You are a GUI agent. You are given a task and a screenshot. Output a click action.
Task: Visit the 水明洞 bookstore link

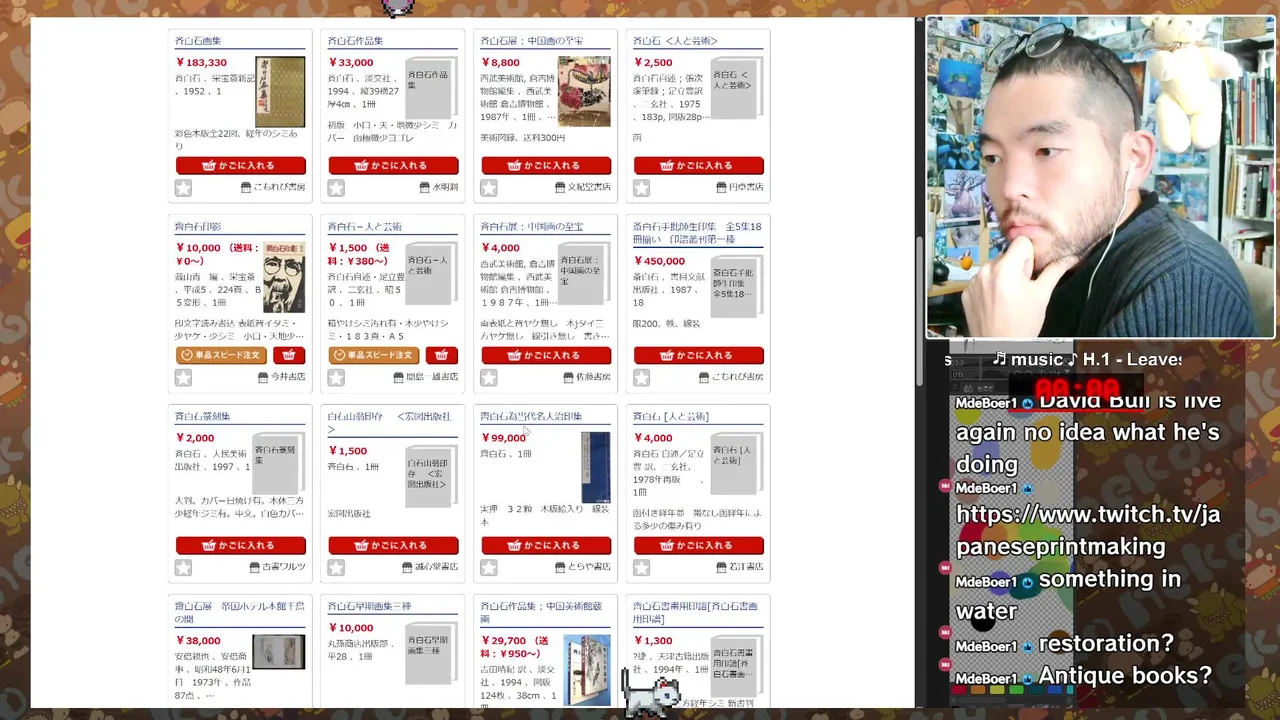(439, 187)
